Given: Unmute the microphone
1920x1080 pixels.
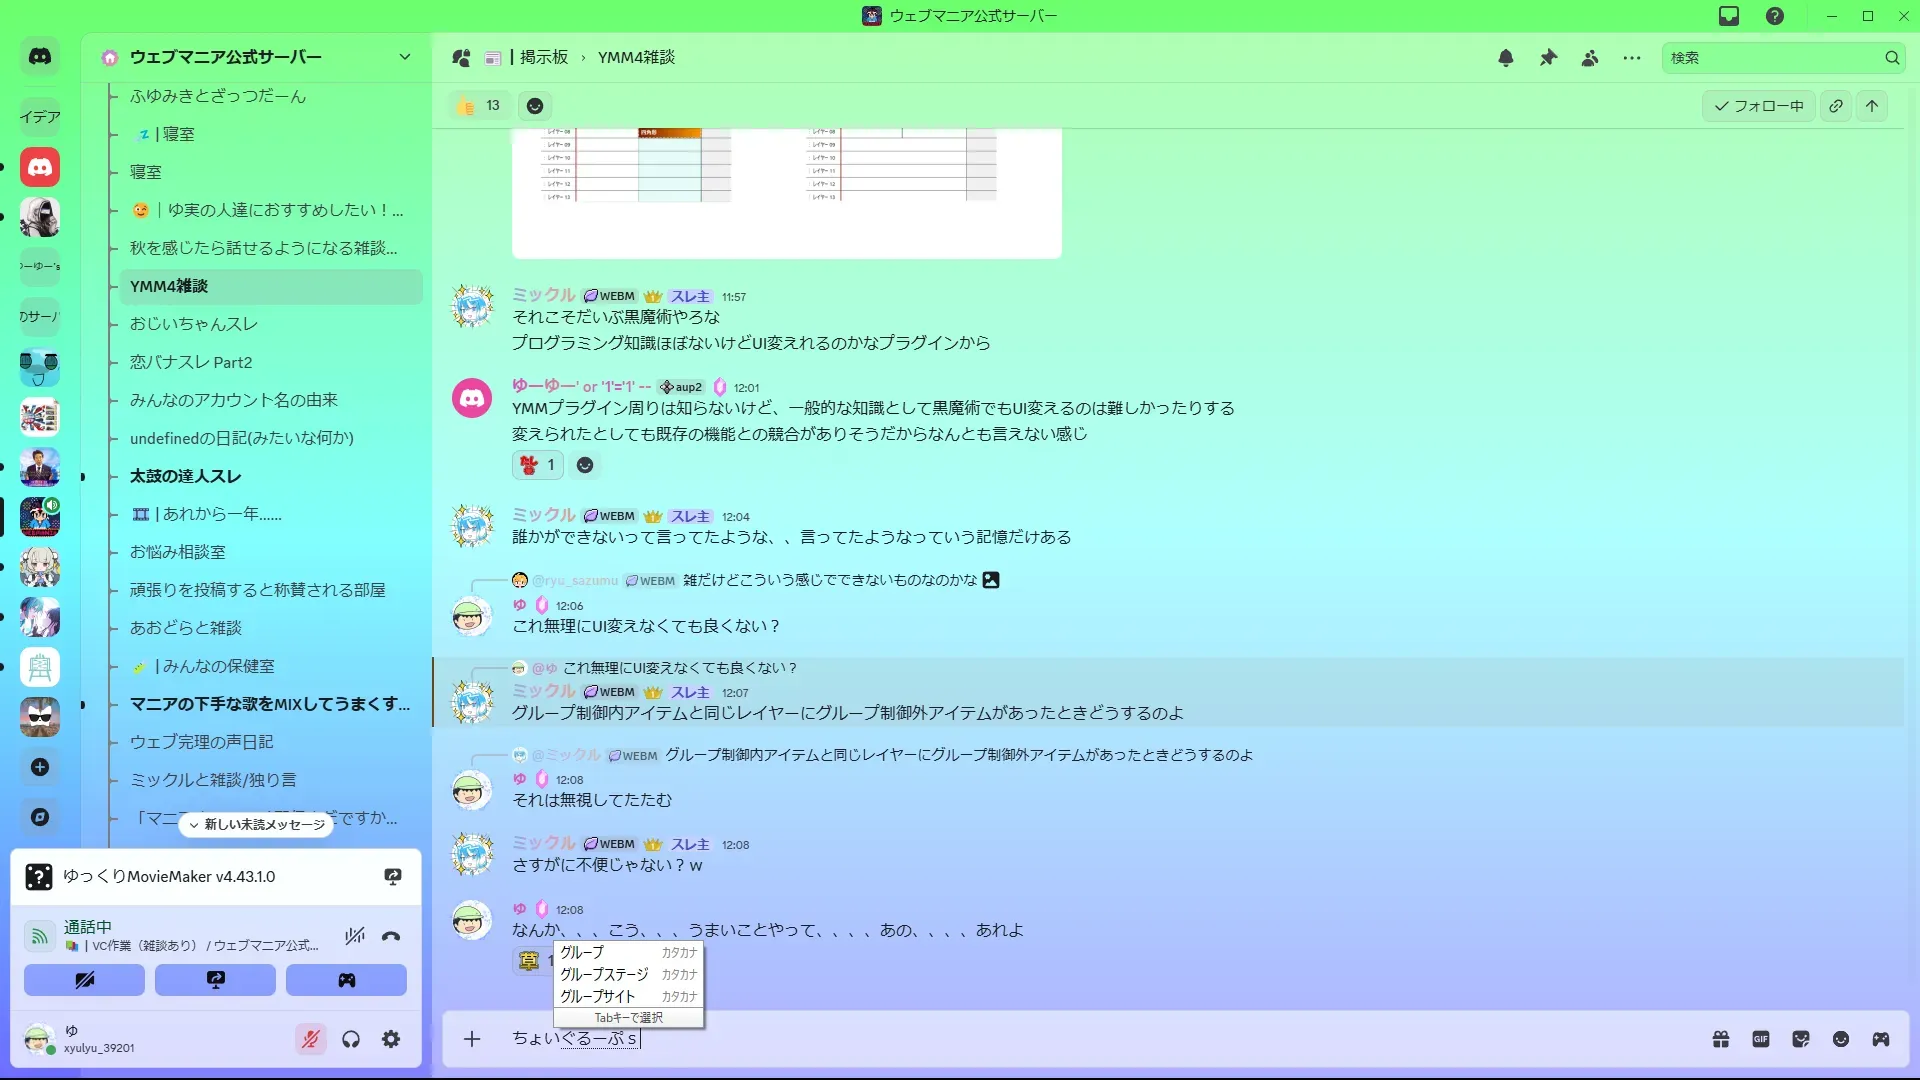Looking at the screenshot, I should [311, 1039].
